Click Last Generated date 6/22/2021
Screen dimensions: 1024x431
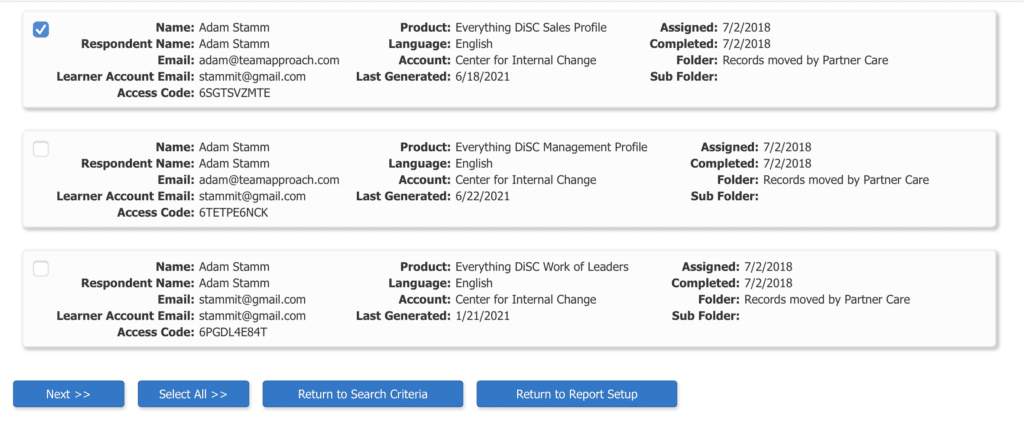[483, 196]
